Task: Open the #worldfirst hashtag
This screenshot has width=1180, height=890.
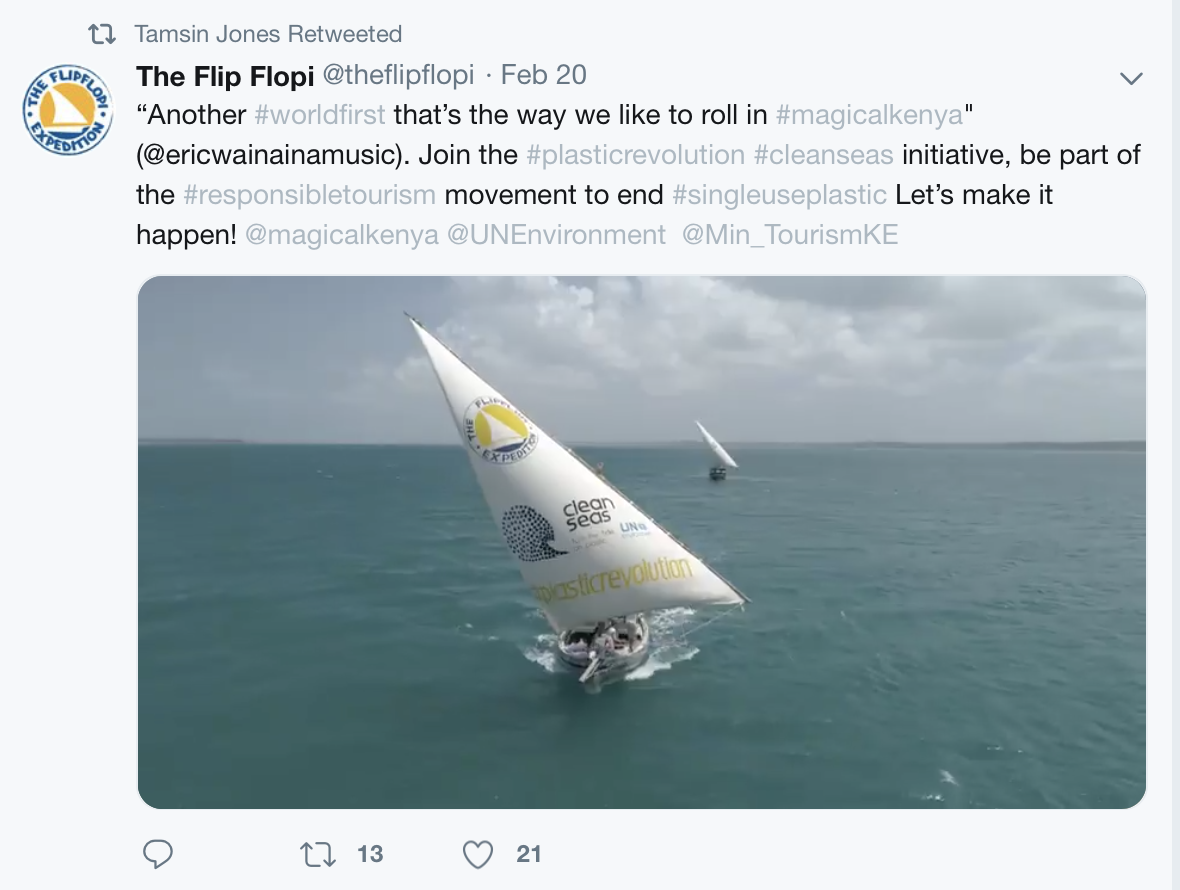Action: [x=320, y=114]
